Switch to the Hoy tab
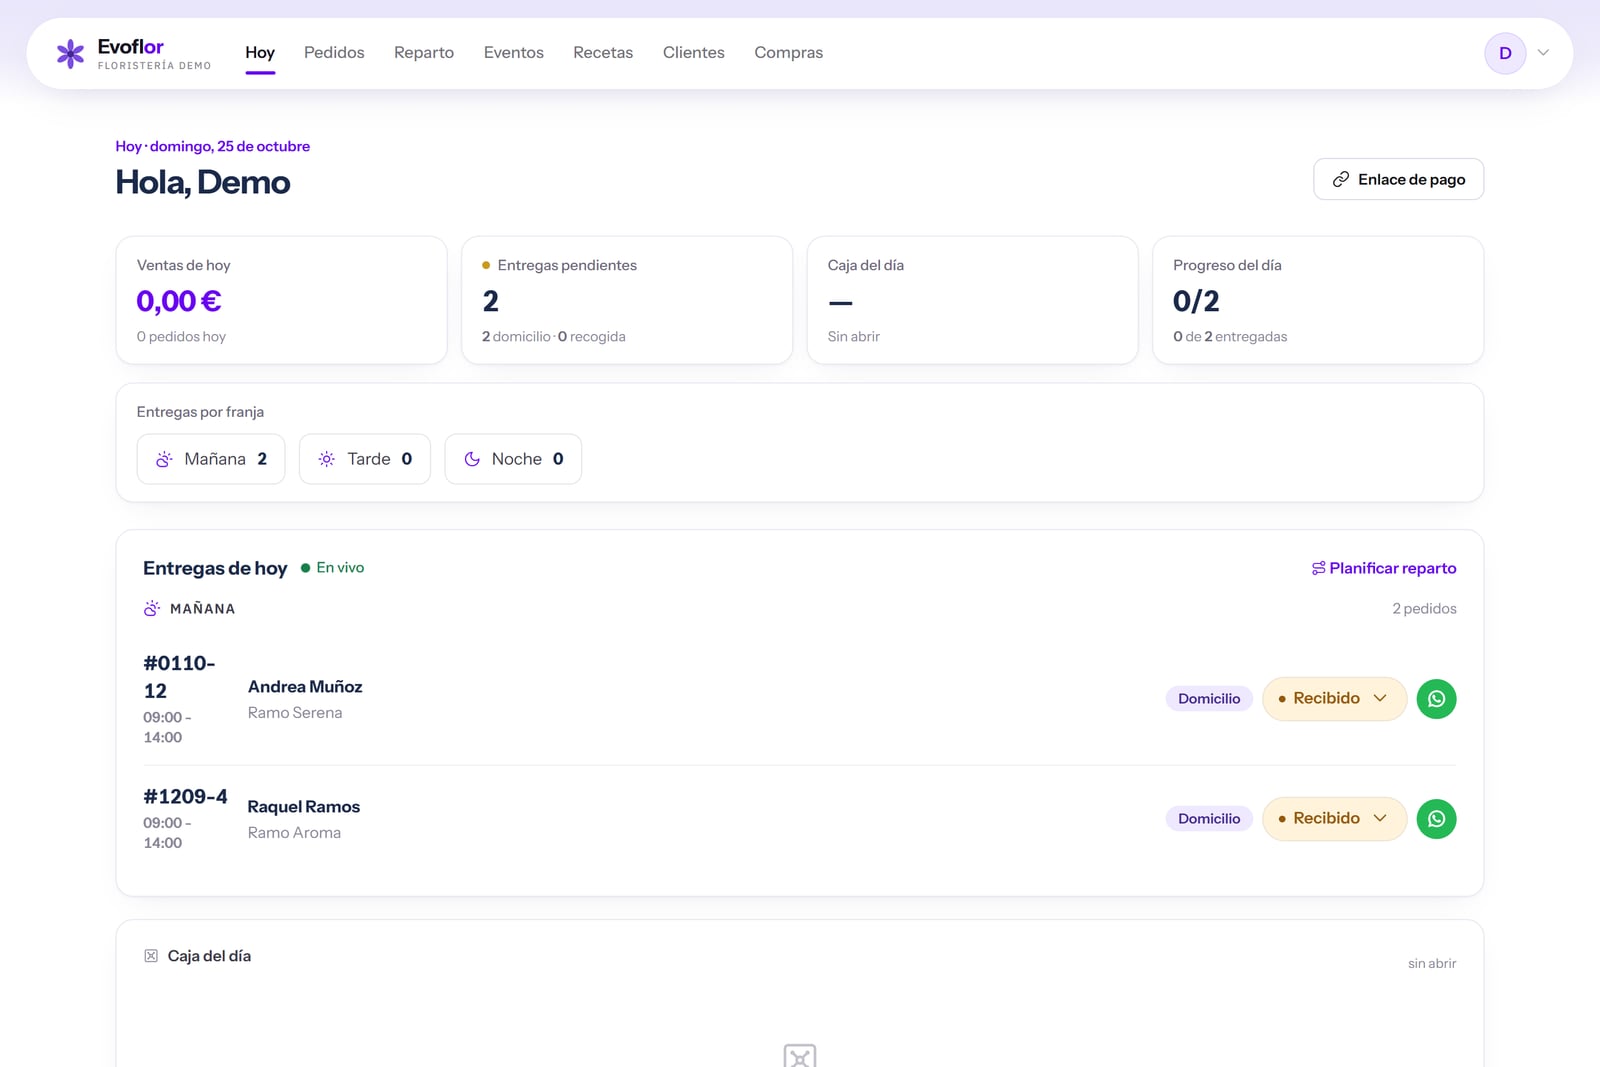Image resolution: width=1600 pixels, height=1067 pixels. [x=260, y=52]
